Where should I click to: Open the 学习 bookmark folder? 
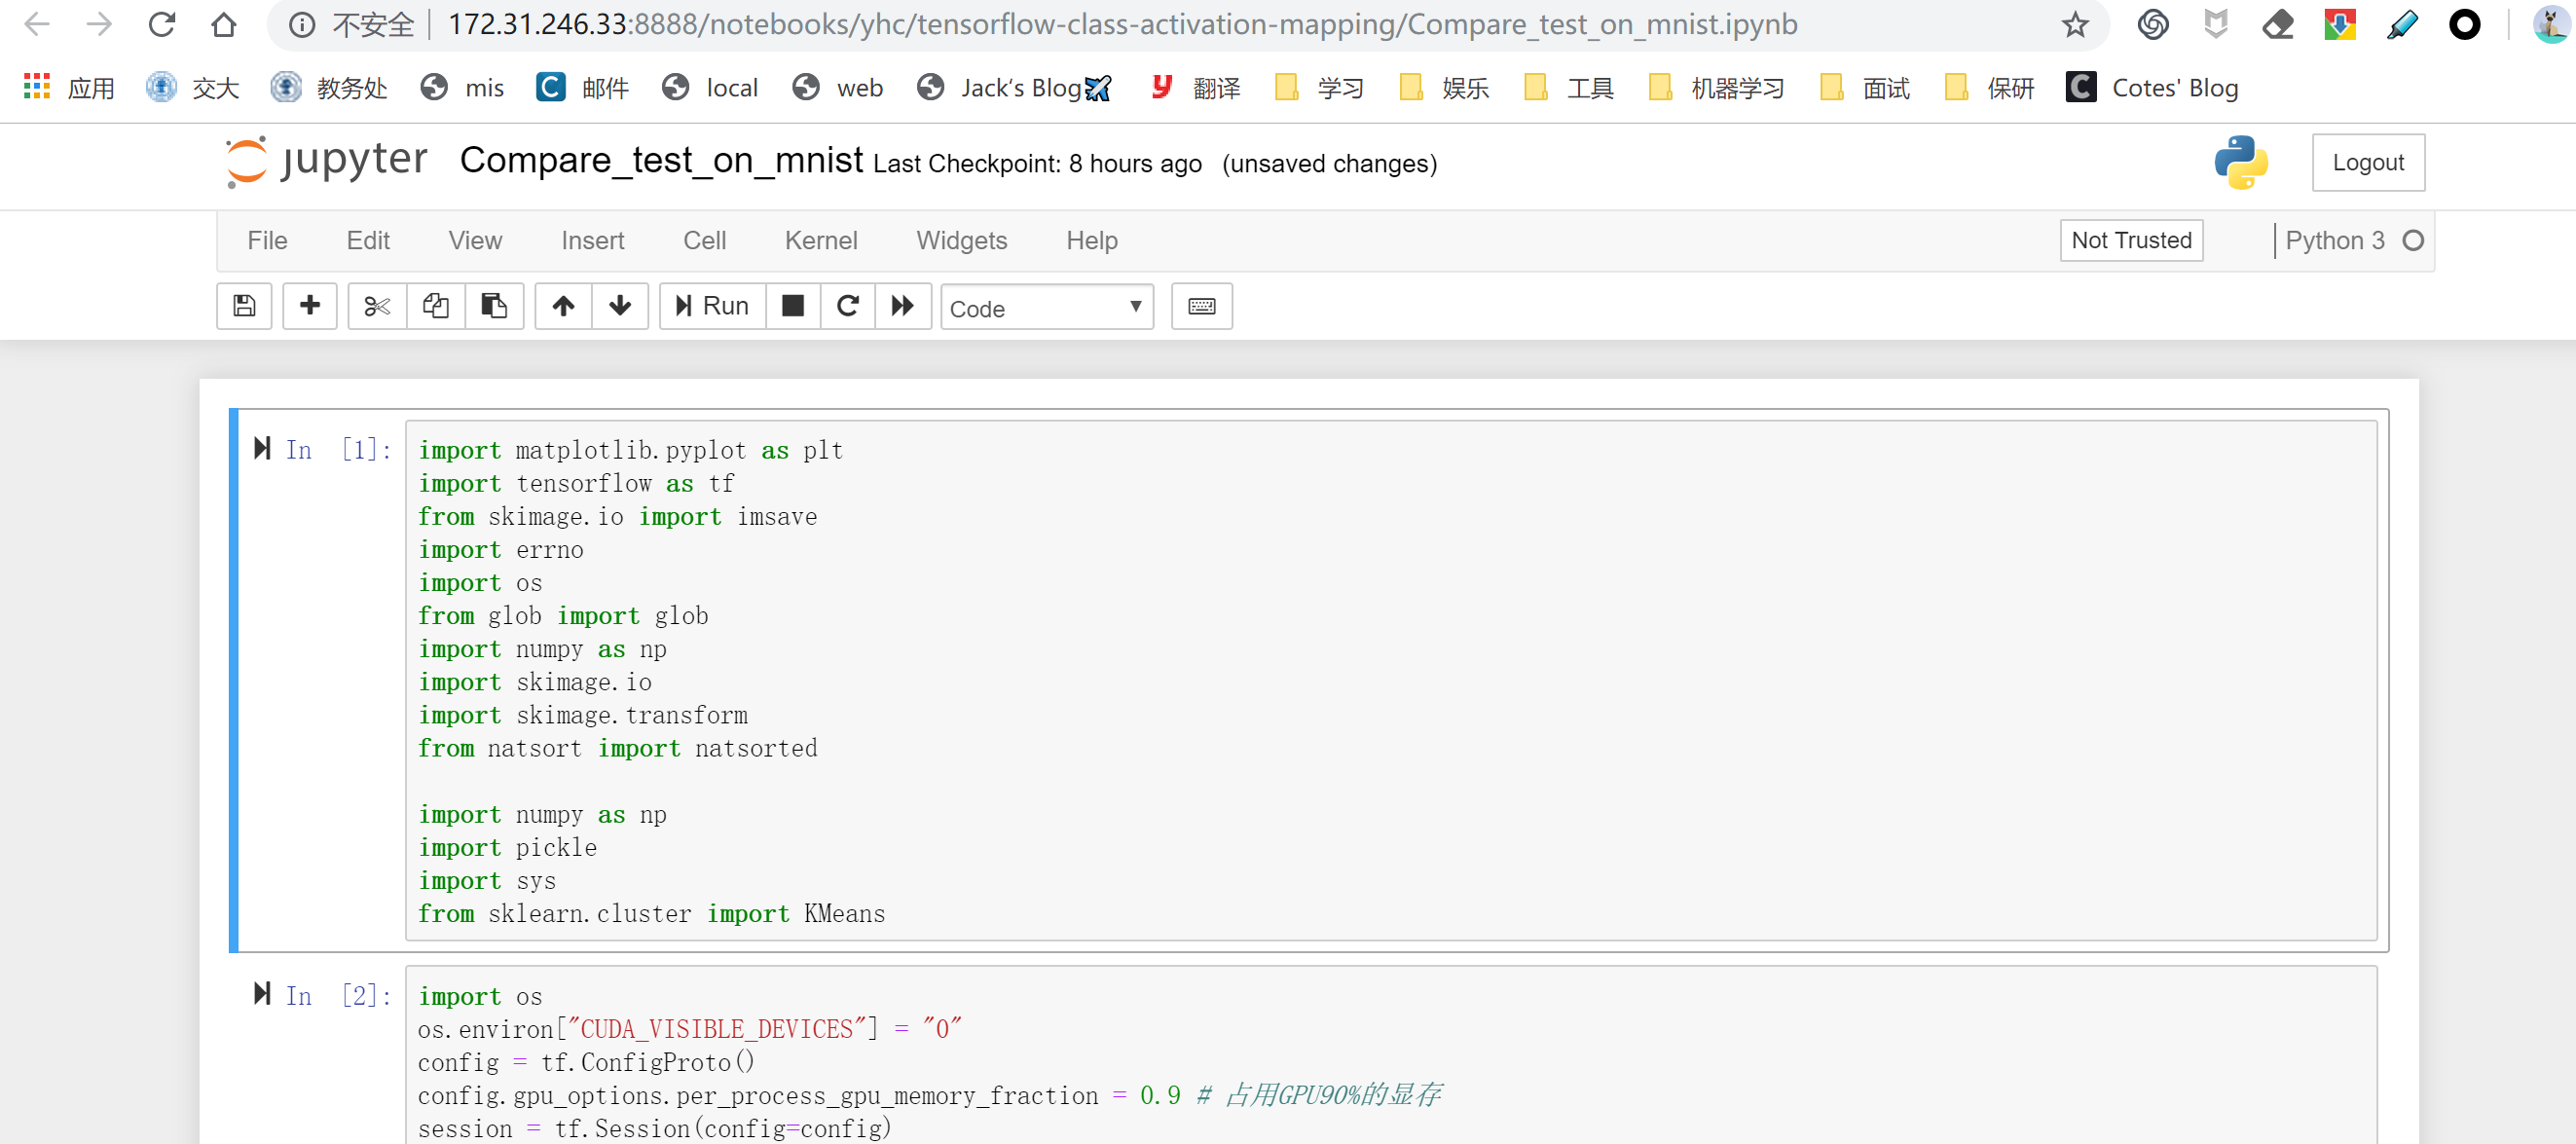pos(1320,88)
